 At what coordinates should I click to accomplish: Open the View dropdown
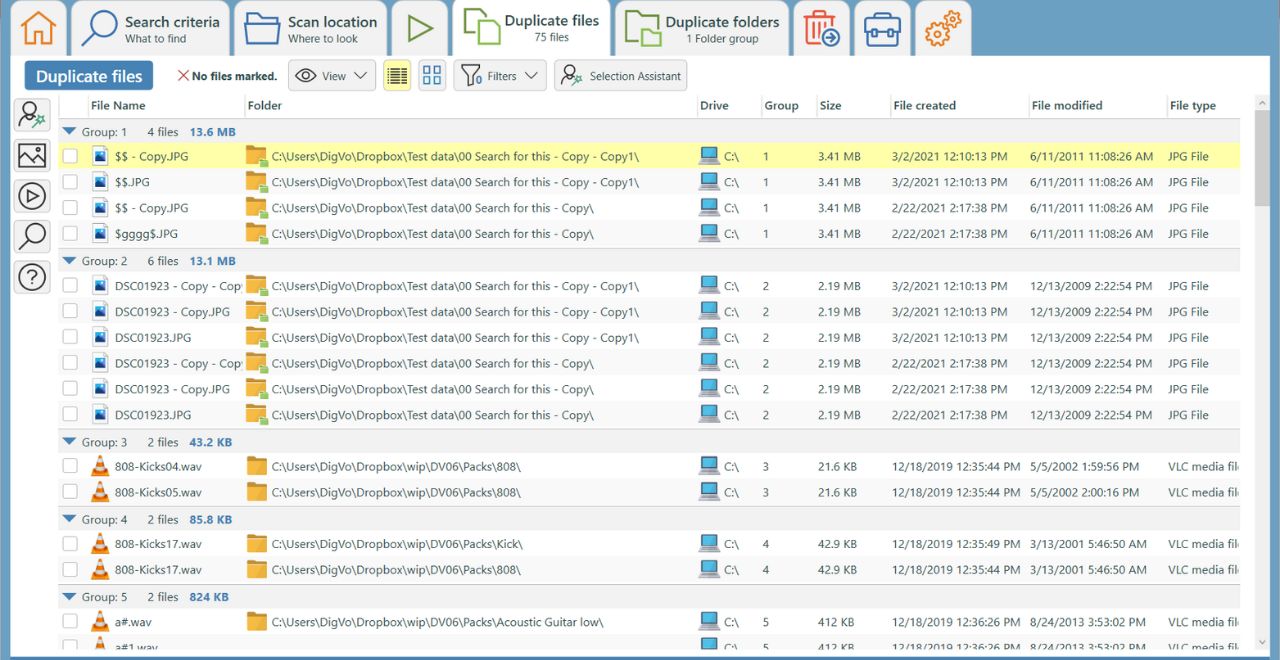pyautogui.click(x=332, y=76)
